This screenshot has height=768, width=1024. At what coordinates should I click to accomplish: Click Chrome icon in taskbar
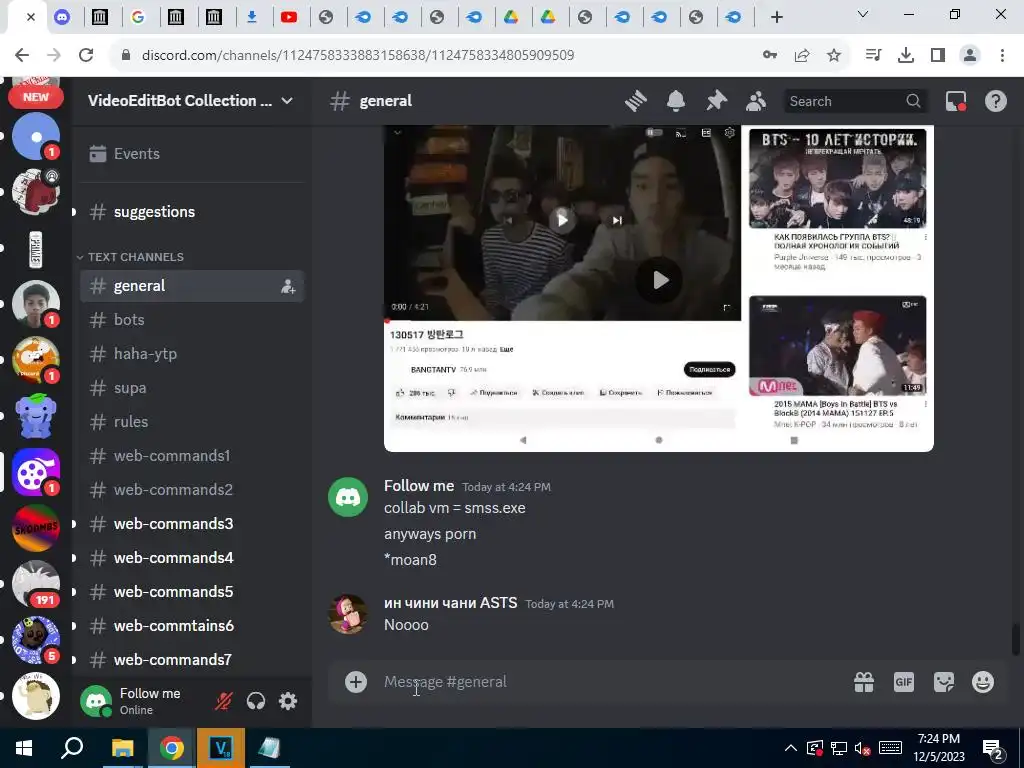(172, 748)
